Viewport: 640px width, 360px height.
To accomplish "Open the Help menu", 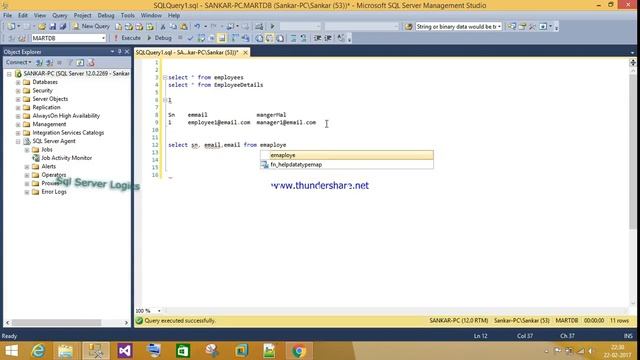I will [x=174, y=16].
